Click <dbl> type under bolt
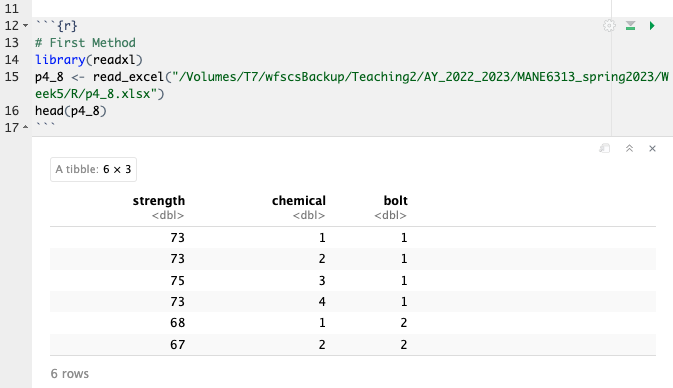Image resolution: width=673 pixels, height=388 pixels. [390, 215]
